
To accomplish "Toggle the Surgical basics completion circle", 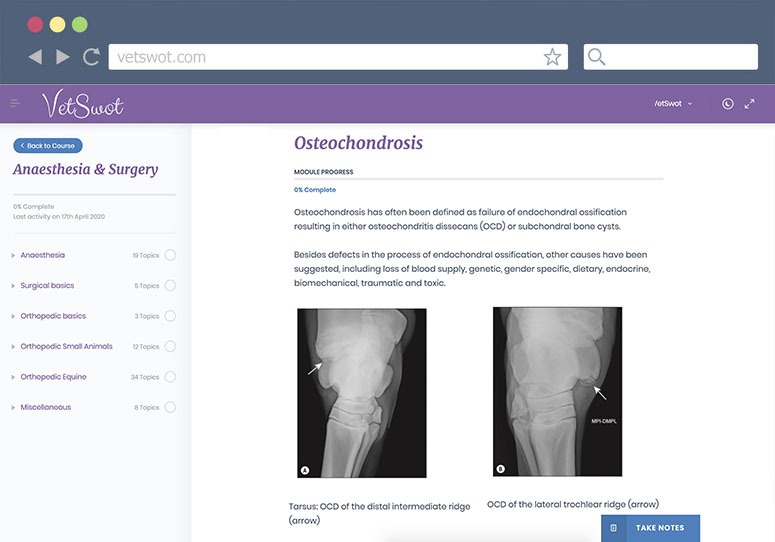I will (170, 286).
